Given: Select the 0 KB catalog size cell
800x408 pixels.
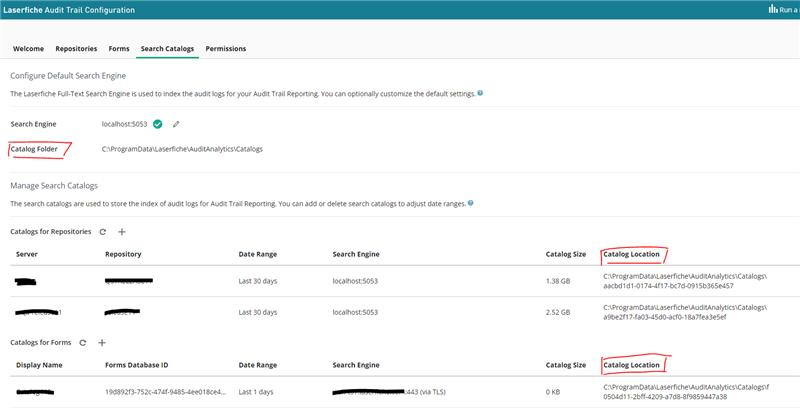Looking at the screenshot, I should (x=553, y=392).
